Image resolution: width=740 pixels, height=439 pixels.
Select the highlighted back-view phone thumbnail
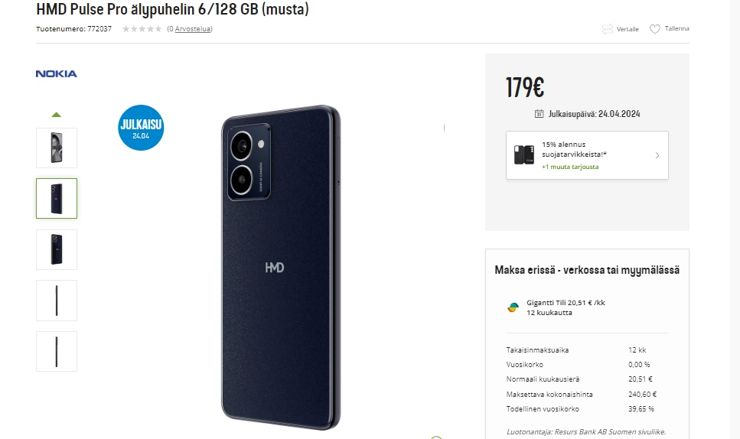click(57, 198)
